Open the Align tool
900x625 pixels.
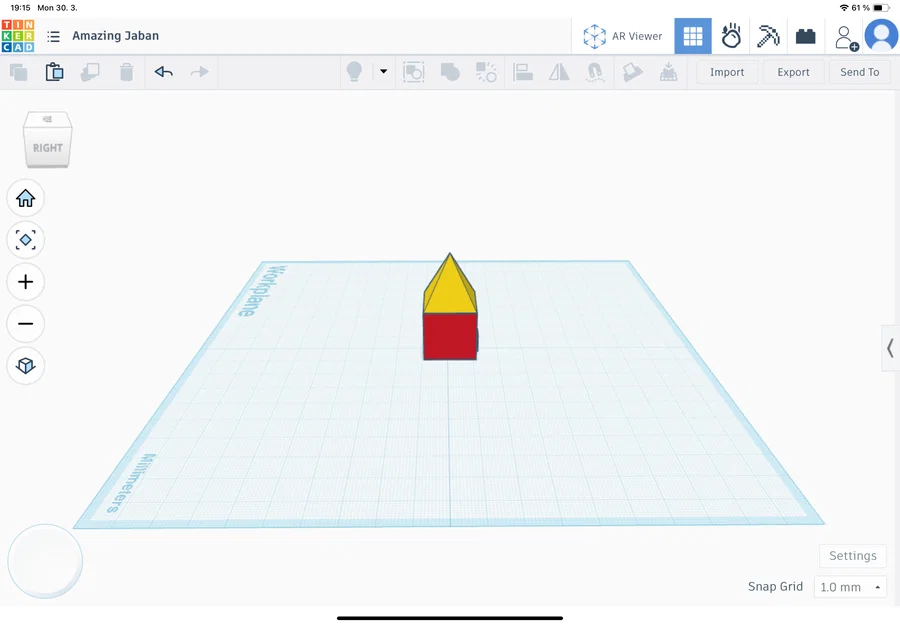523,71
